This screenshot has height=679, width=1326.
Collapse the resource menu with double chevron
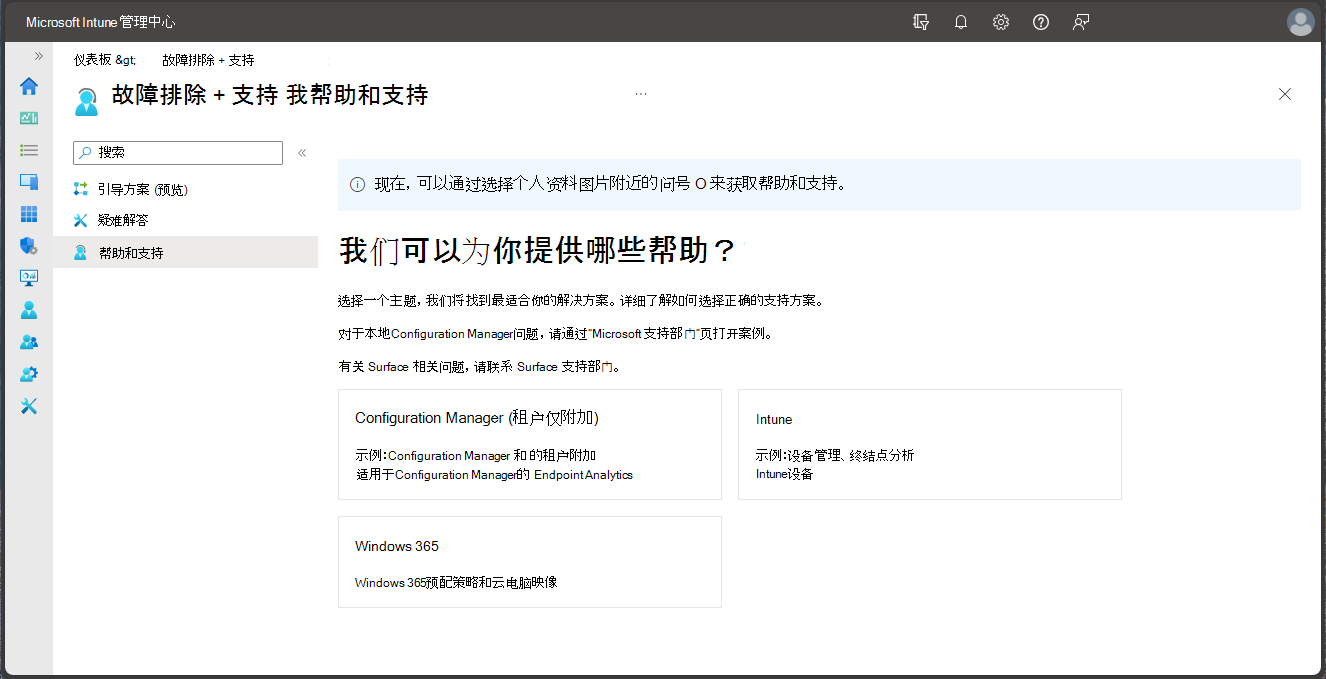click(x=302, y=153)
